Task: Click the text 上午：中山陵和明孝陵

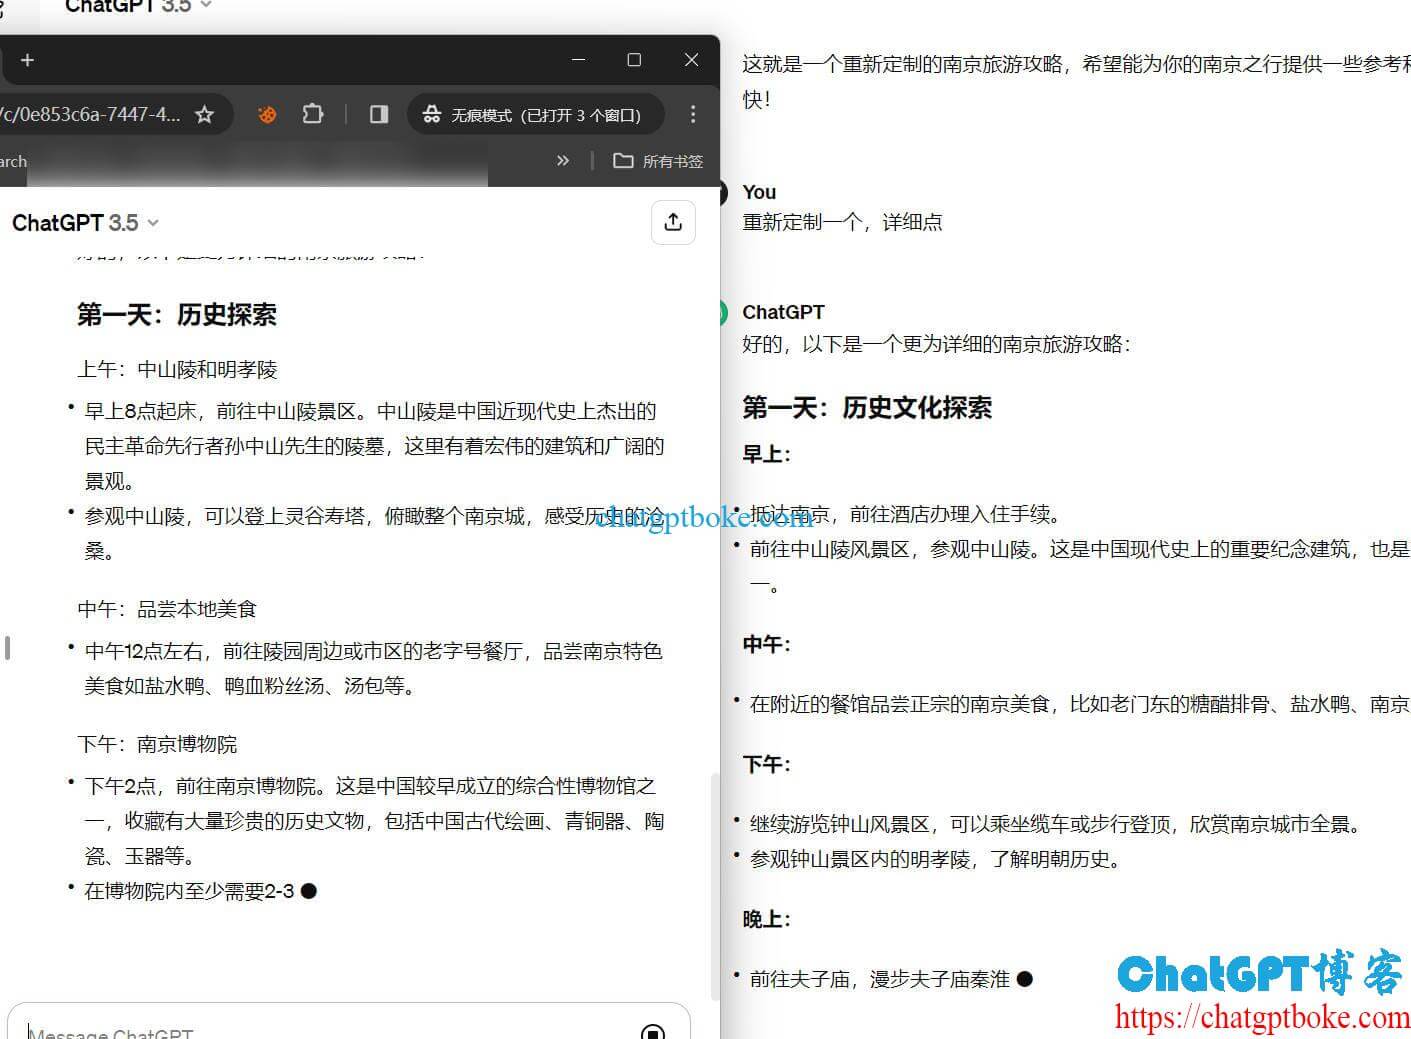Action: point(177,370)
